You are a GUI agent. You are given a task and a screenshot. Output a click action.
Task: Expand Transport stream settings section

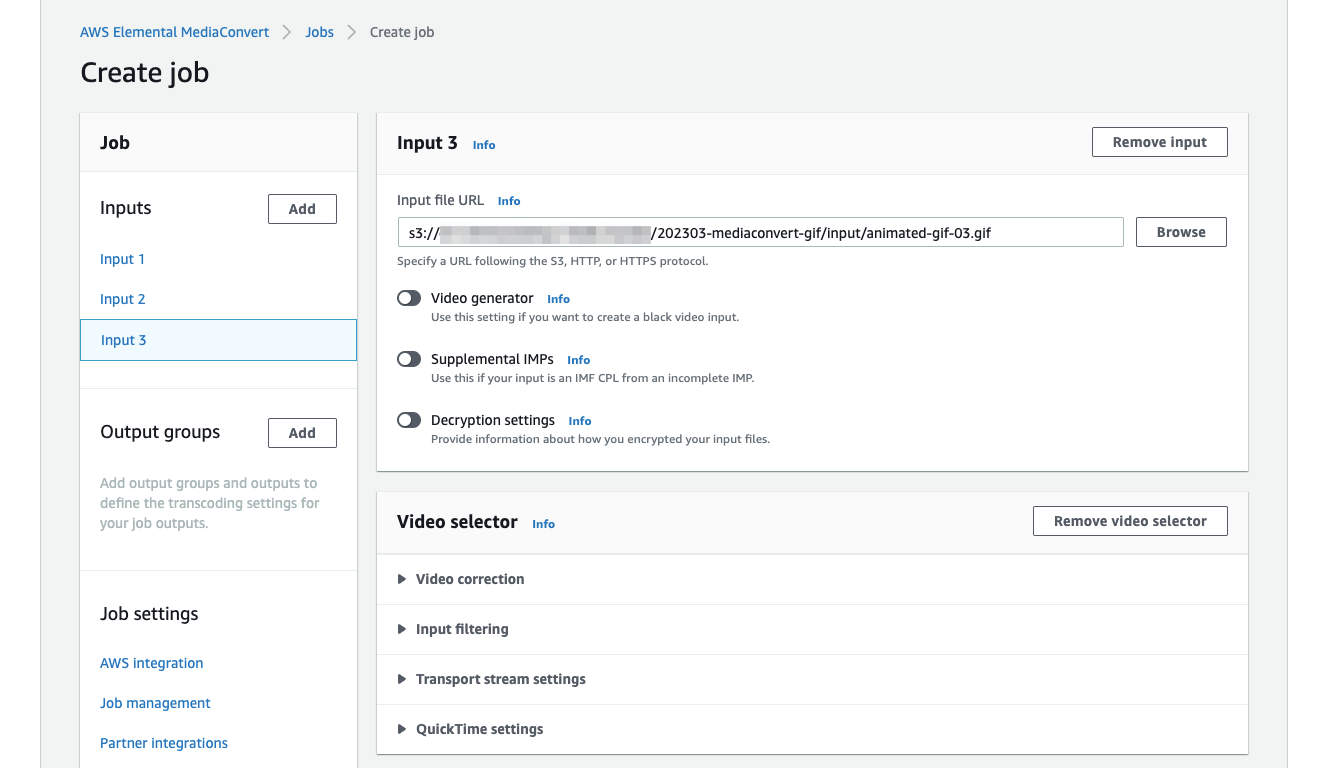tap(812, 679)
